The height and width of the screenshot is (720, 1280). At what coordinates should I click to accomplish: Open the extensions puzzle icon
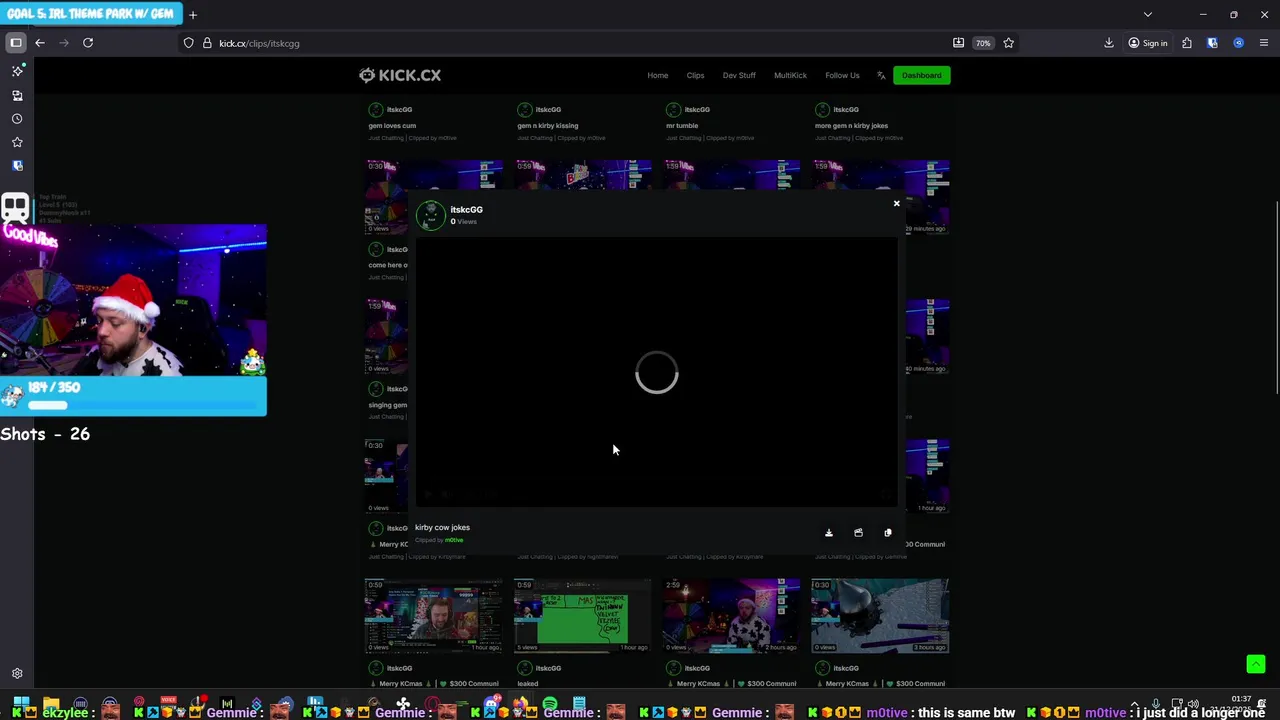point(1187,43)
